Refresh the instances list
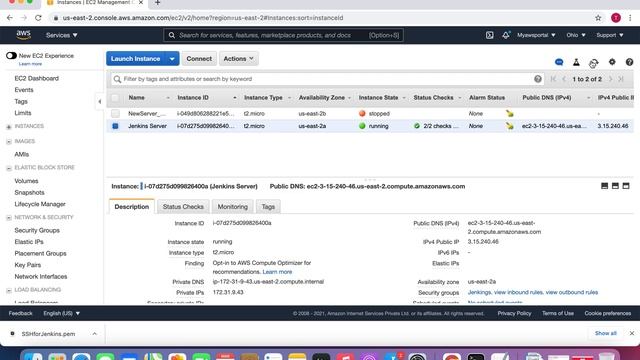640x360 pixels. point(594,62)
